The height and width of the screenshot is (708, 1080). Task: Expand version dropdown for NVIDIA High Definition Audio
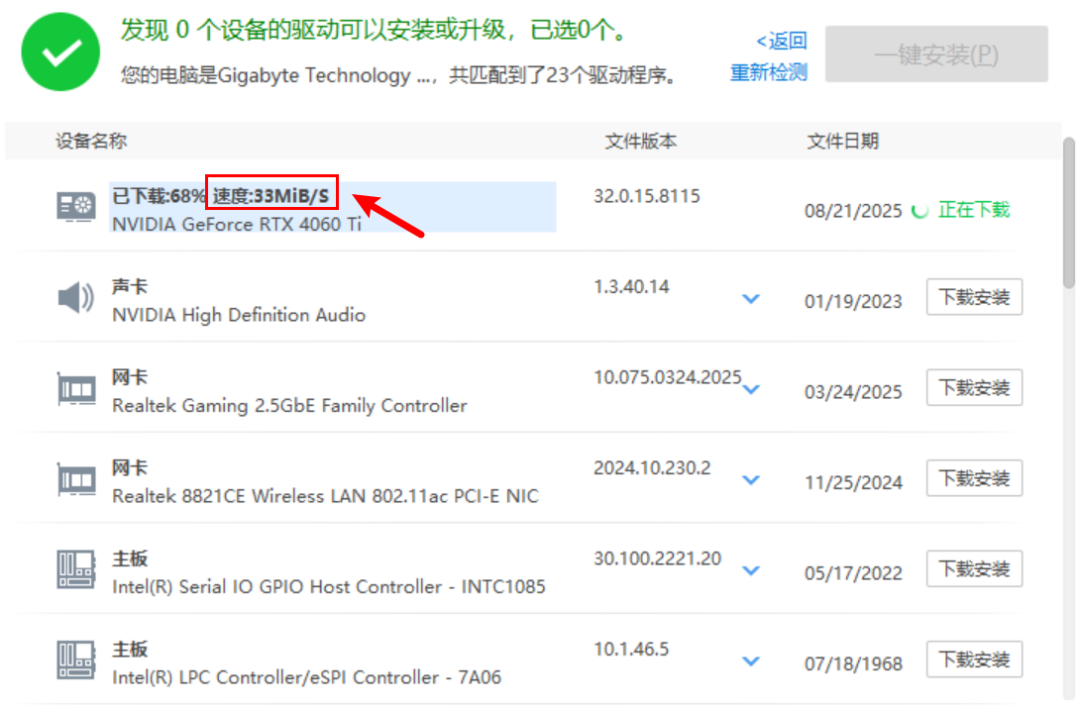point(751,299)
